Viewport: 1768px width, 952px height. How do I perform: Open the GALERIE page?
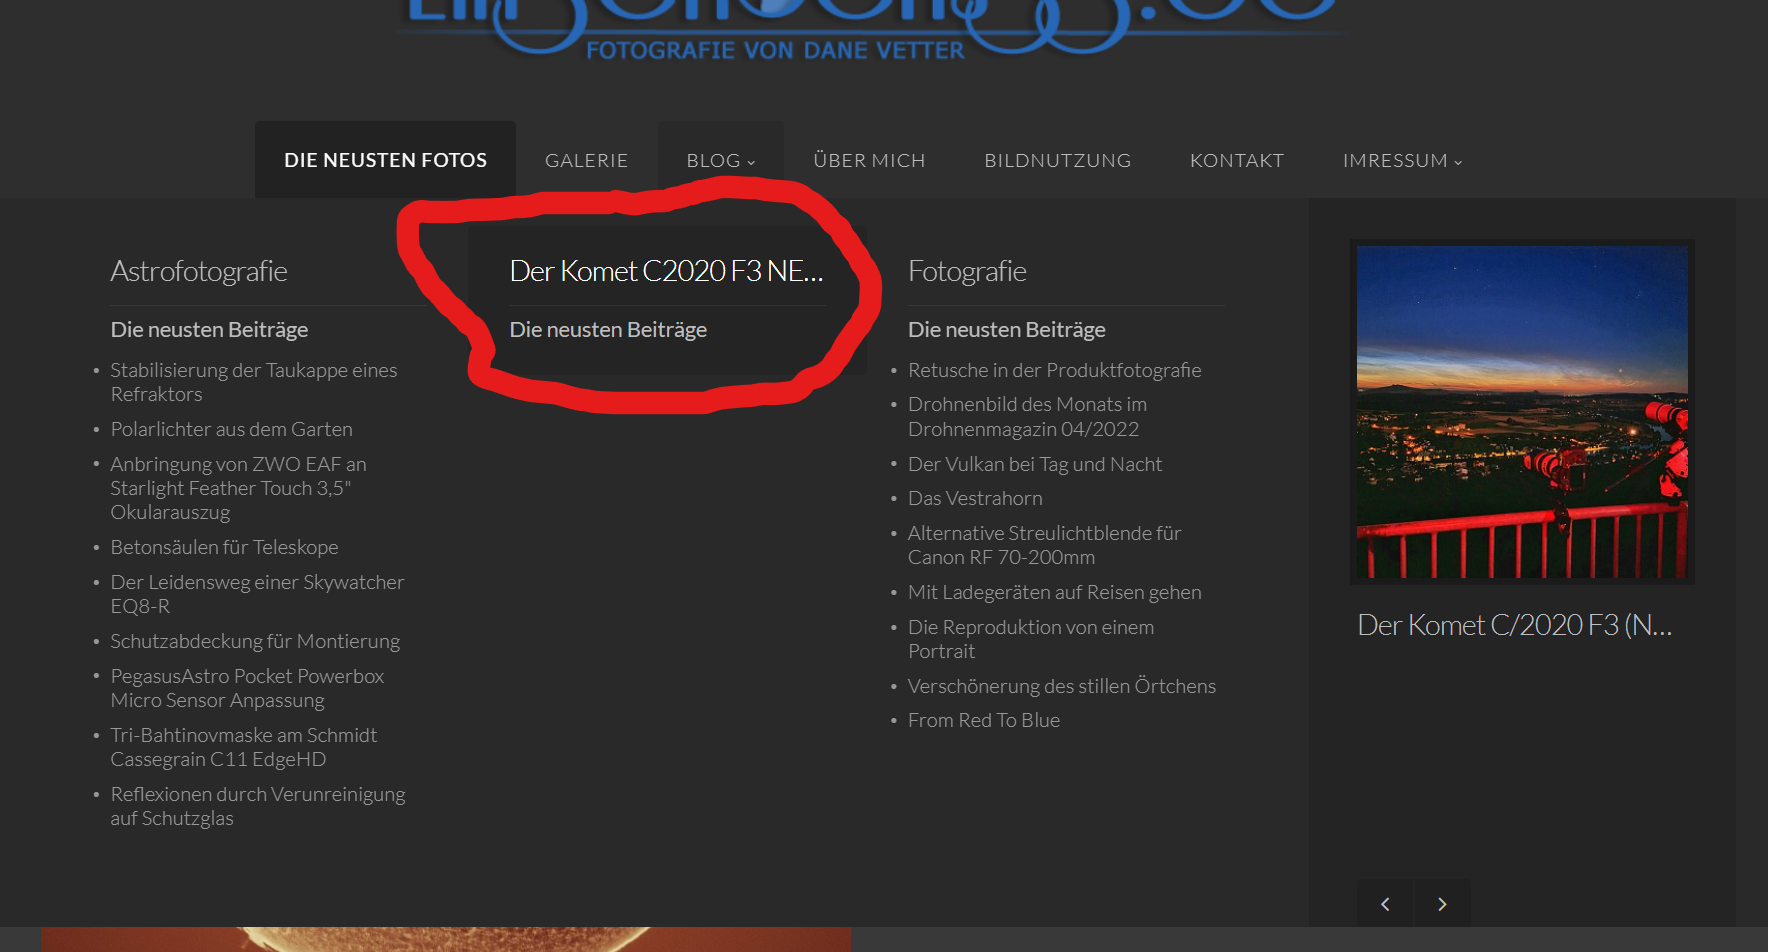[x=586, y=160]
